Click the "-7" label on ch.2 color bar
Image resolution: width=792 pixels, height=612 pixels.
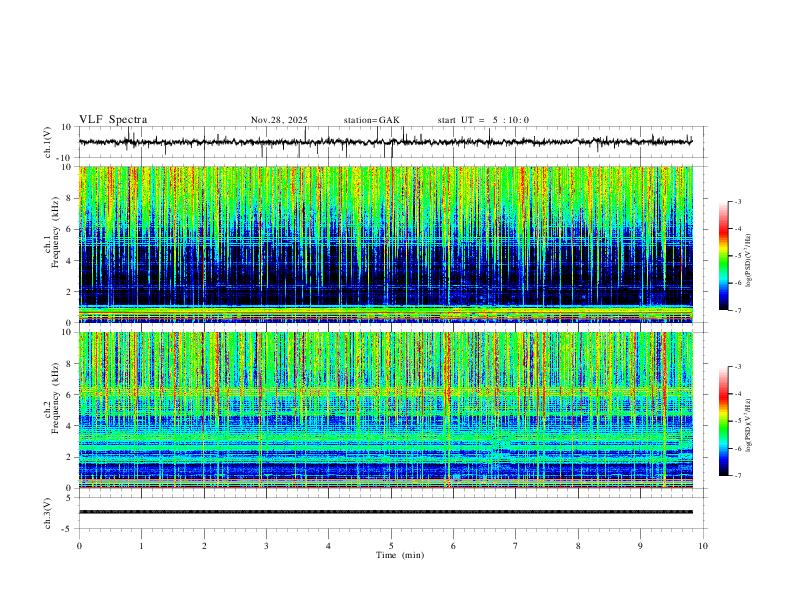pos(737,476)
